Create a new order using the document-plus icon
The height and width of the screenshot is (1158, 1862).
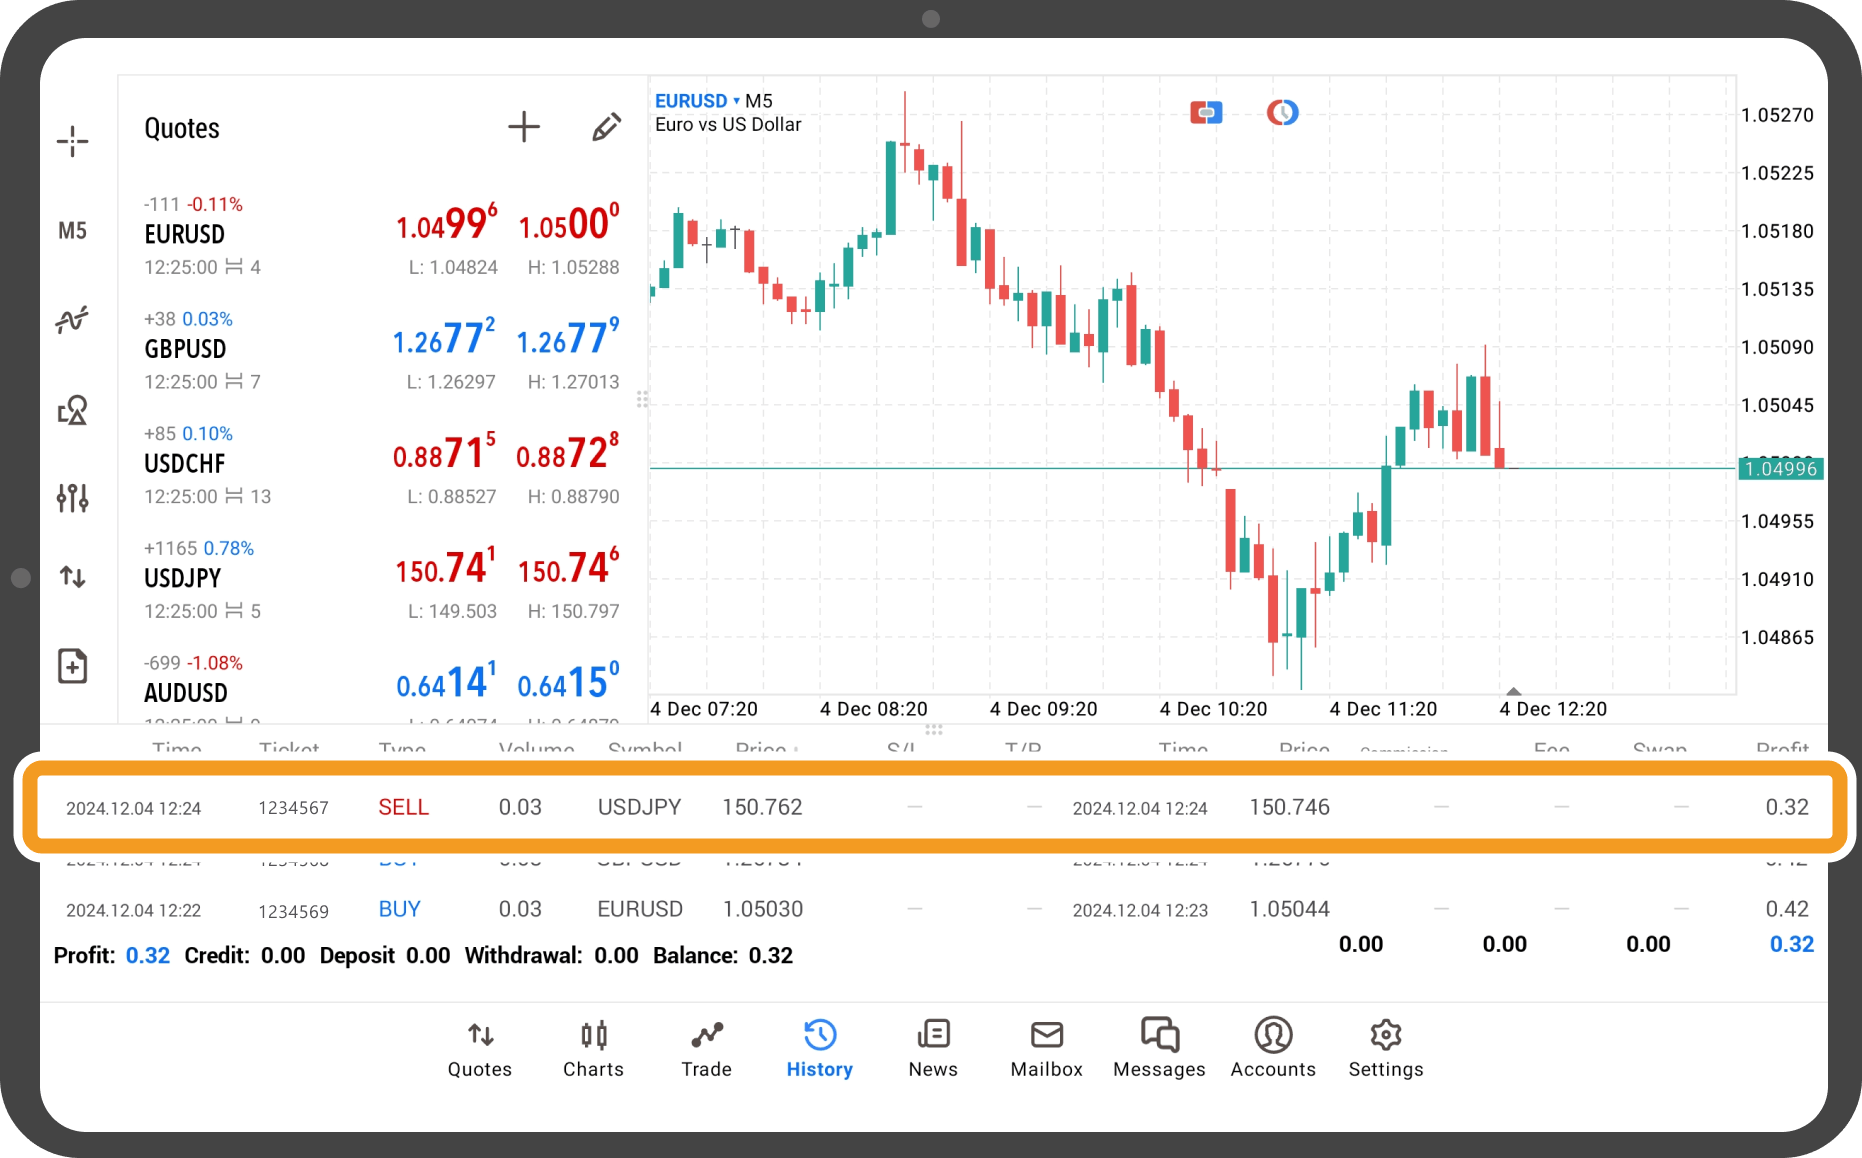(x=73, y=665)
